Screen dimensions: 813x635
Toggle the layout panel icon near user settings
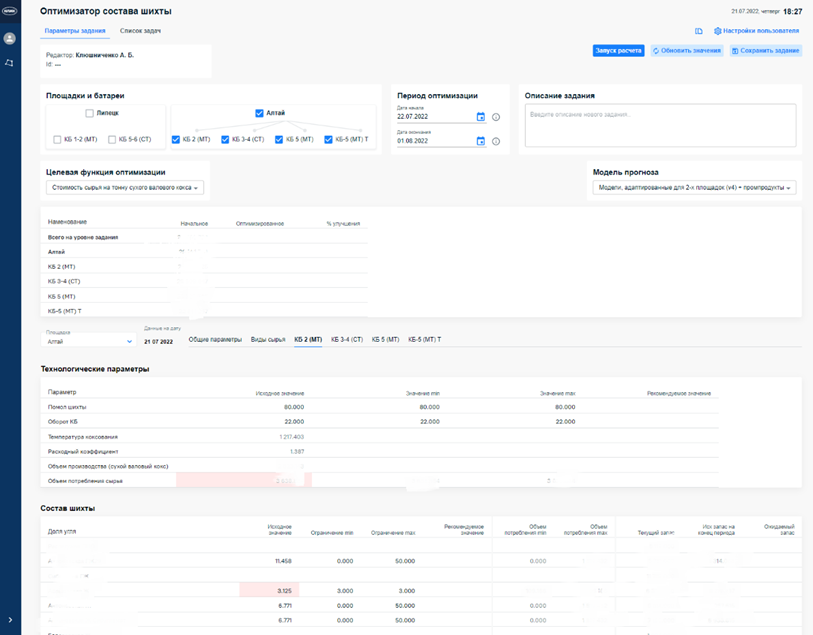tap(698, 31)
